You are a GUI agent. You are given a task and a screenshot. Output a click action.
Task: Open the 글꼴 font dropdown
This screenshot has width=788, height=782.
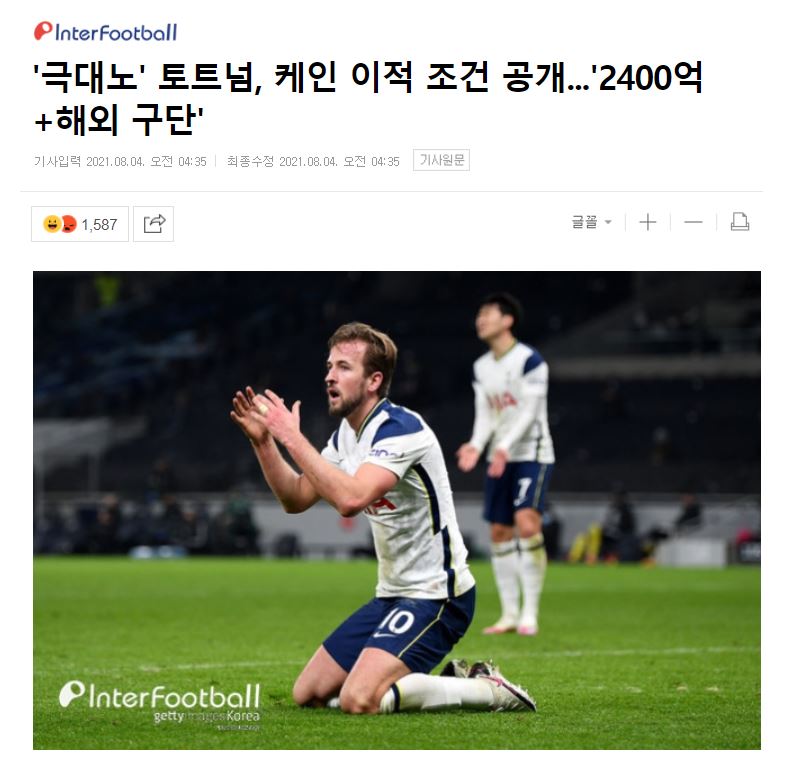coord(592,222)
